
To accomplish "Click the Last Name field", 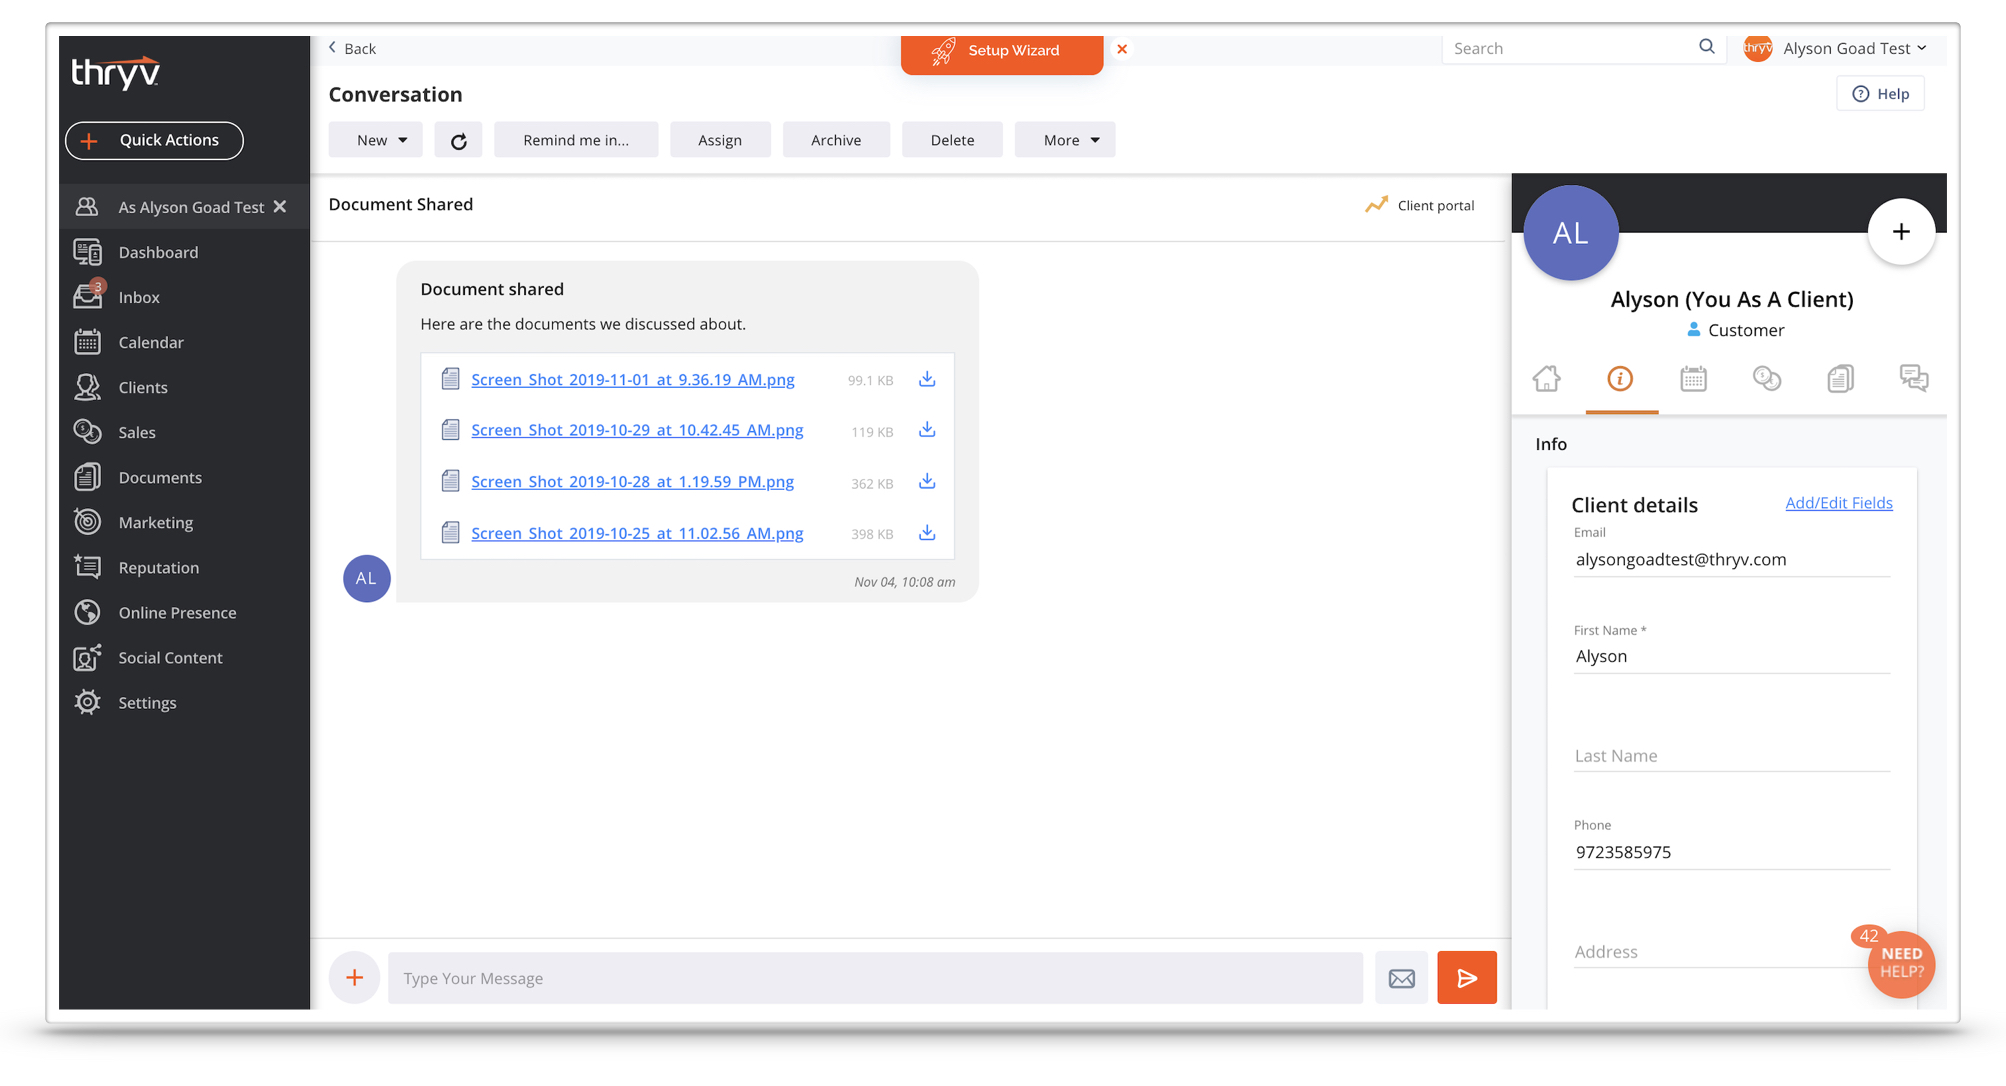I will click(1731, 756).
